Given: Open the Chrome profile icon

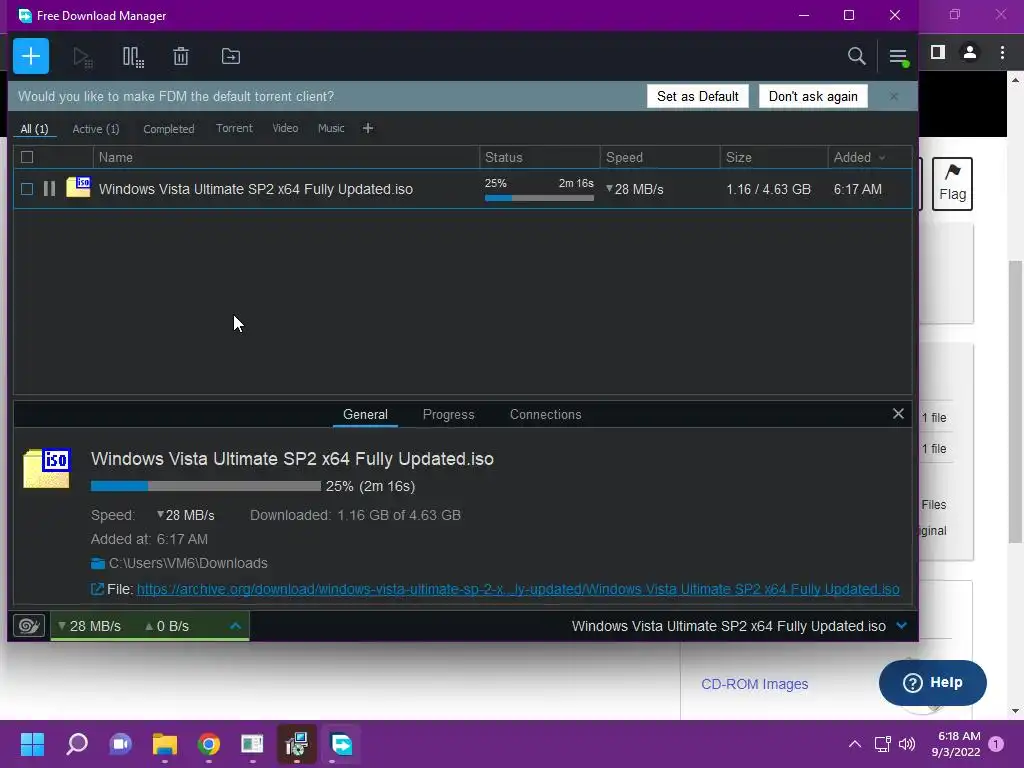Looking at the screenshot, I should (x=970, y=52).
